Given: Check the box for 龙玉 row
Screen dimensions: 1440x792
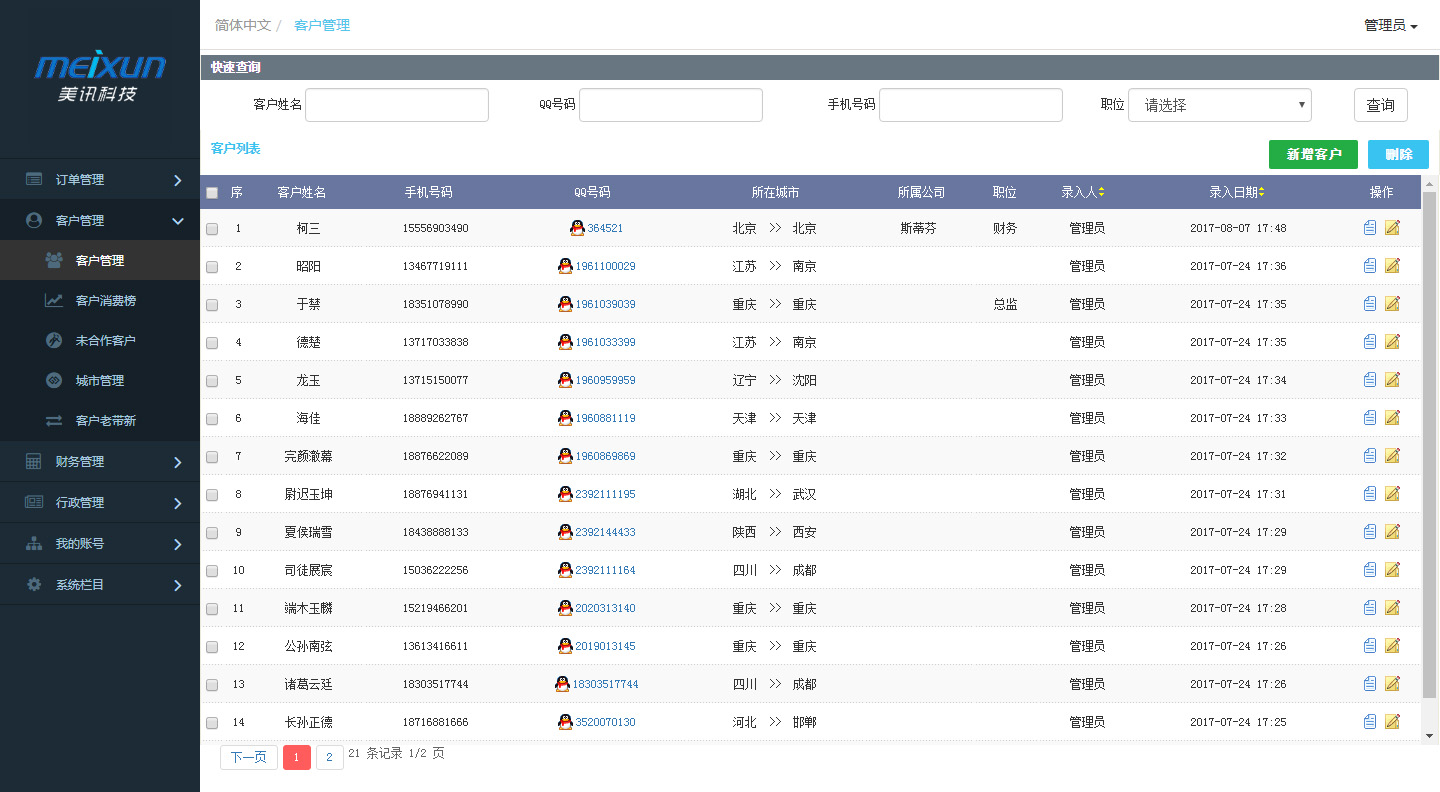Looking at the screenshot, I should tap(212, 381).
